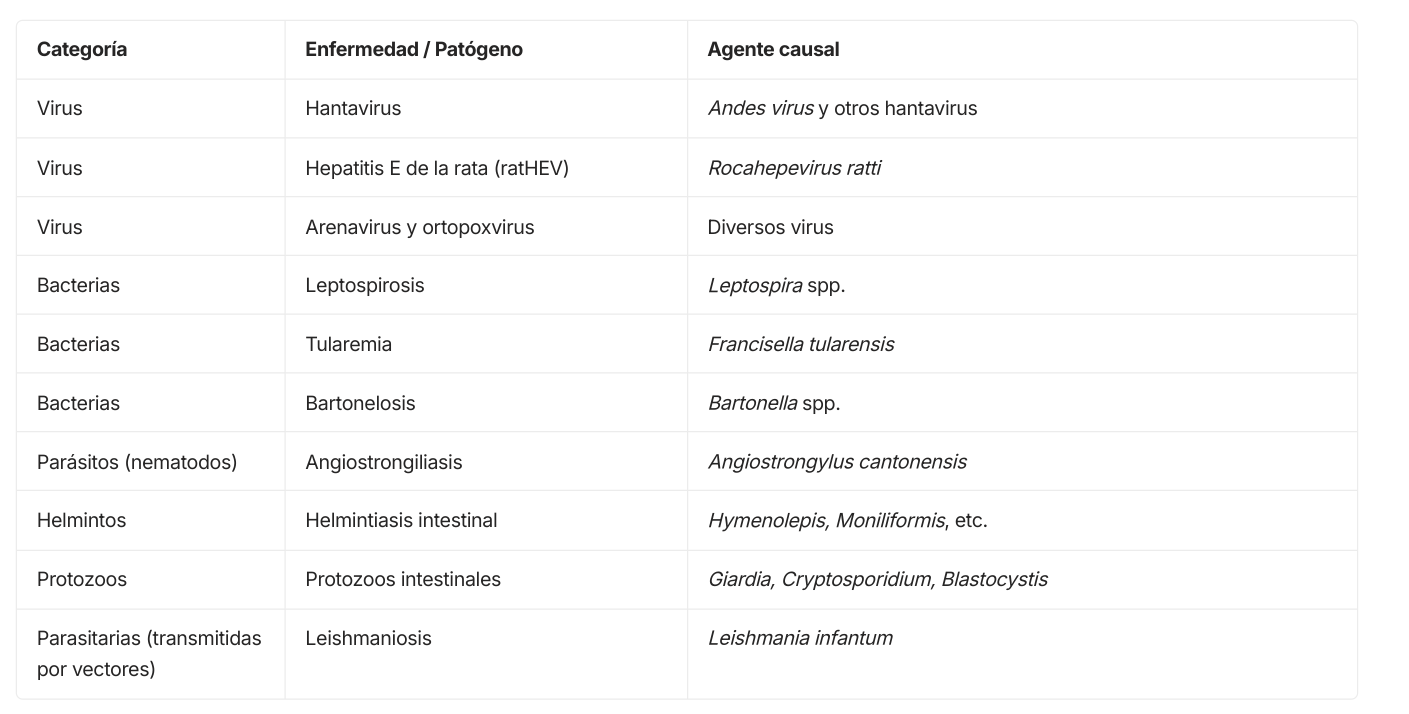Viewport: 1409px width, 714px height.
Task: Click the Andes virus agent text
Action: click(761, 108)
